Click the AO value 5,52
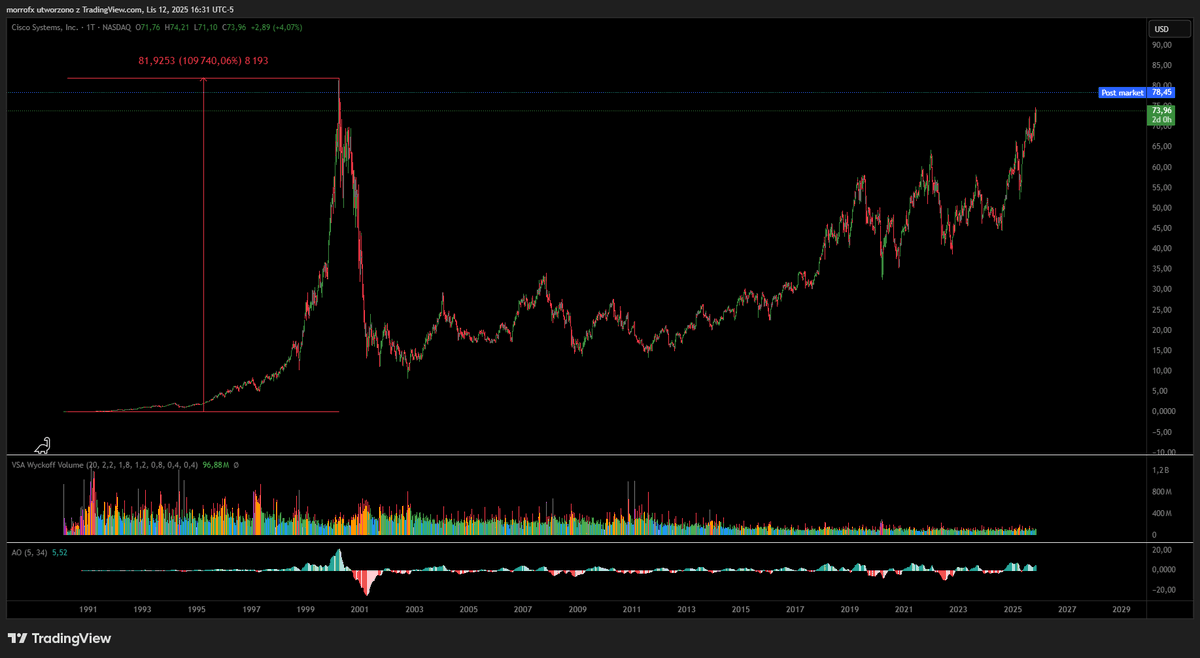This screenshot has width=1200, height=658. 60,551
